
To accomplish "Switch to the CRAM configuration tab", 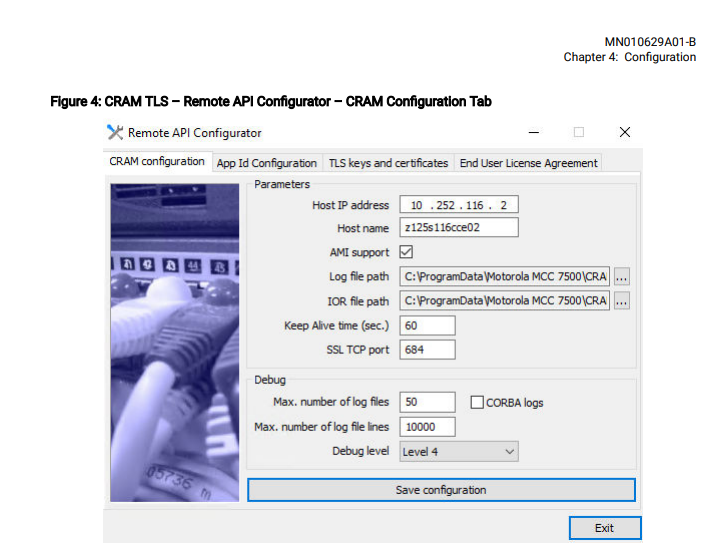I will [x=157, y=162].
